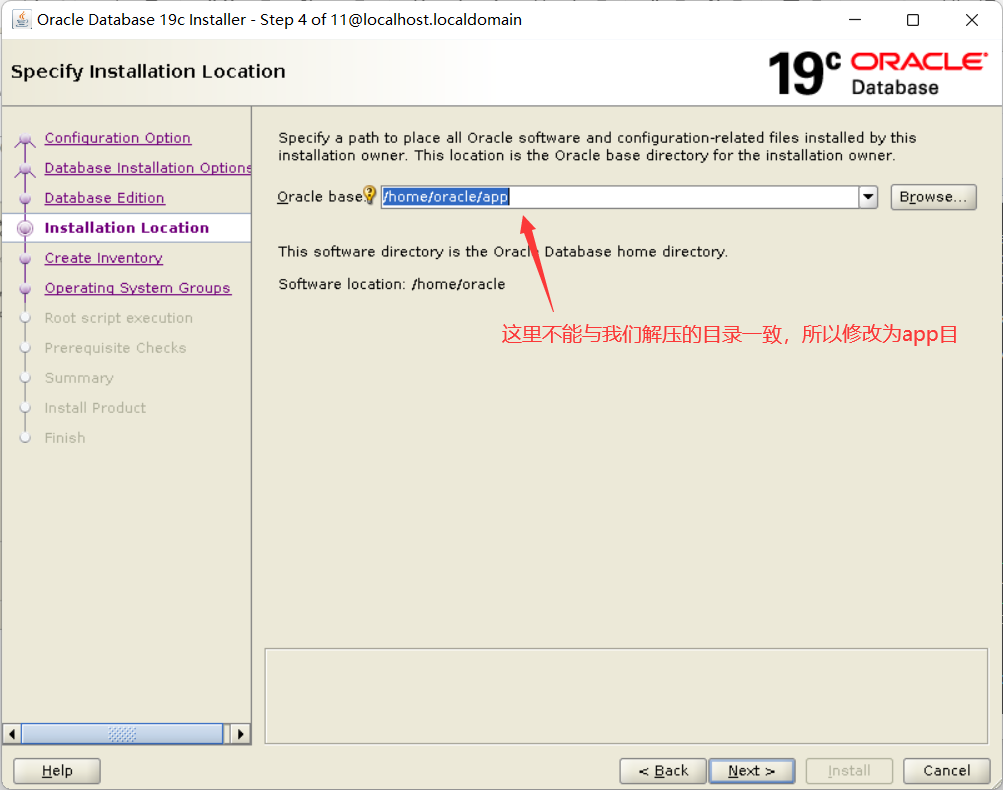Click the Oracle base help lightbulb icon

(x=369, y=194)
